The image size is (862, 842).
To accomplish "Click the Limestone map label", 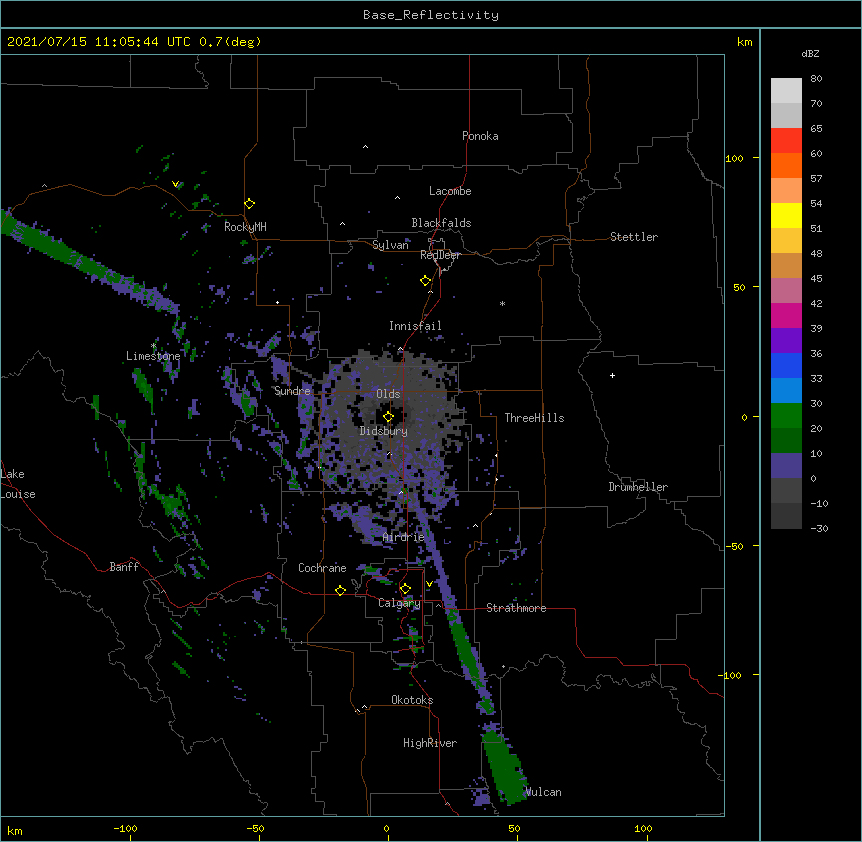I will tap(153, 356).
